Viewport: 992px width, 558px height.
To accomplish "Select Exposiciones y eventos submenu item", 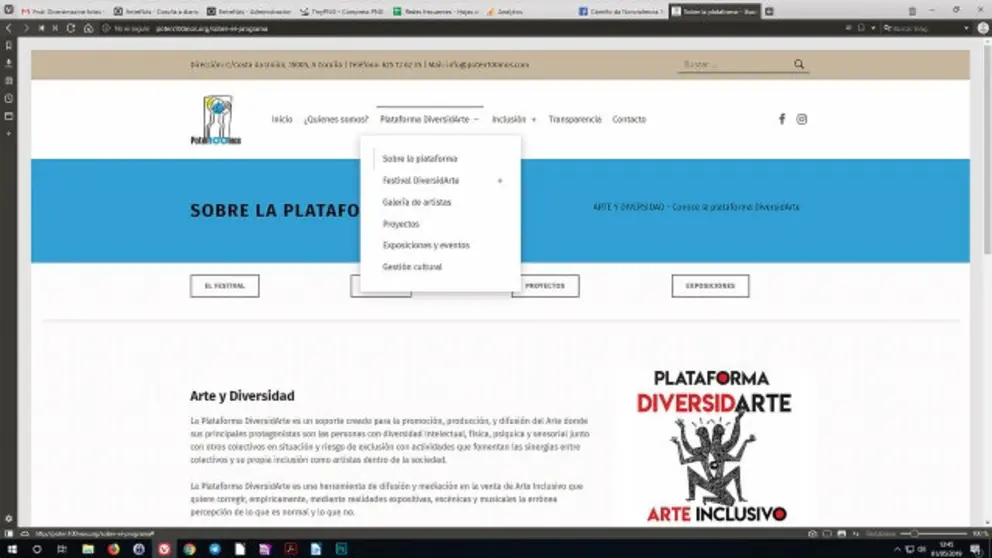I will [426, 245].
